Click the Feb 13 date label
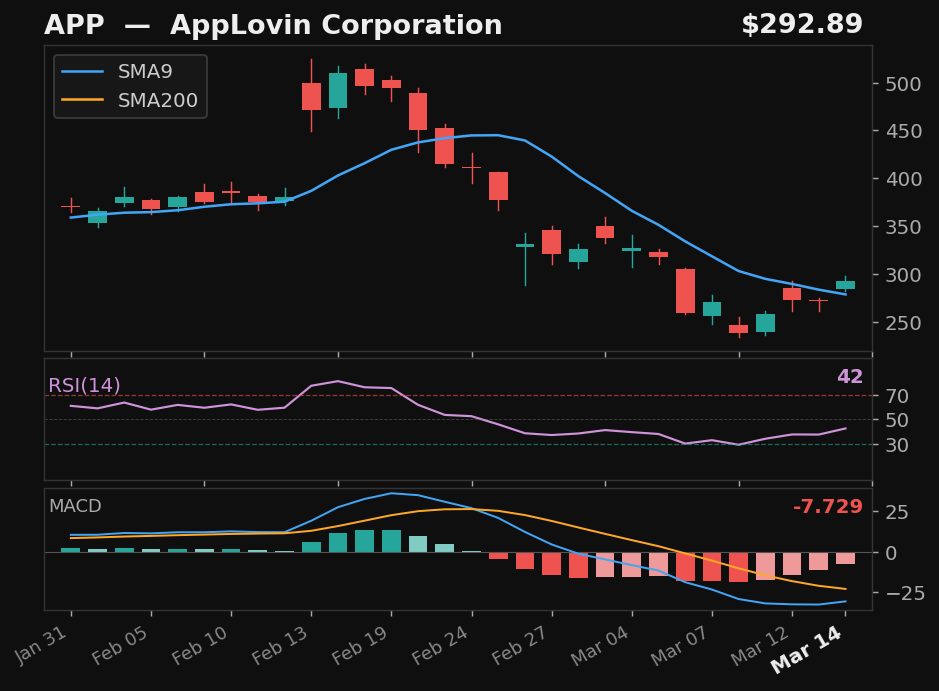The image size is (939, 691). pyautogui.click(x=280, y=645)
